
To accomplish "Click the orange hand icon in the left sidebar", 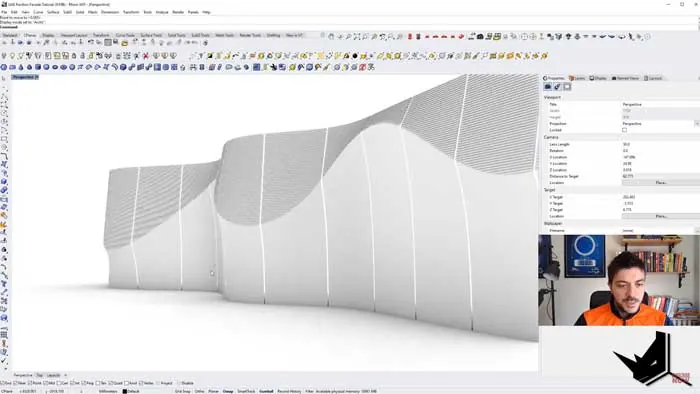I will tap(4, 225).
